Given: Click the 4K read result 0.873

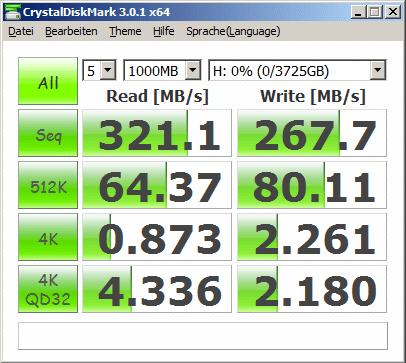Looking at the screenshot, I should 157,237.
